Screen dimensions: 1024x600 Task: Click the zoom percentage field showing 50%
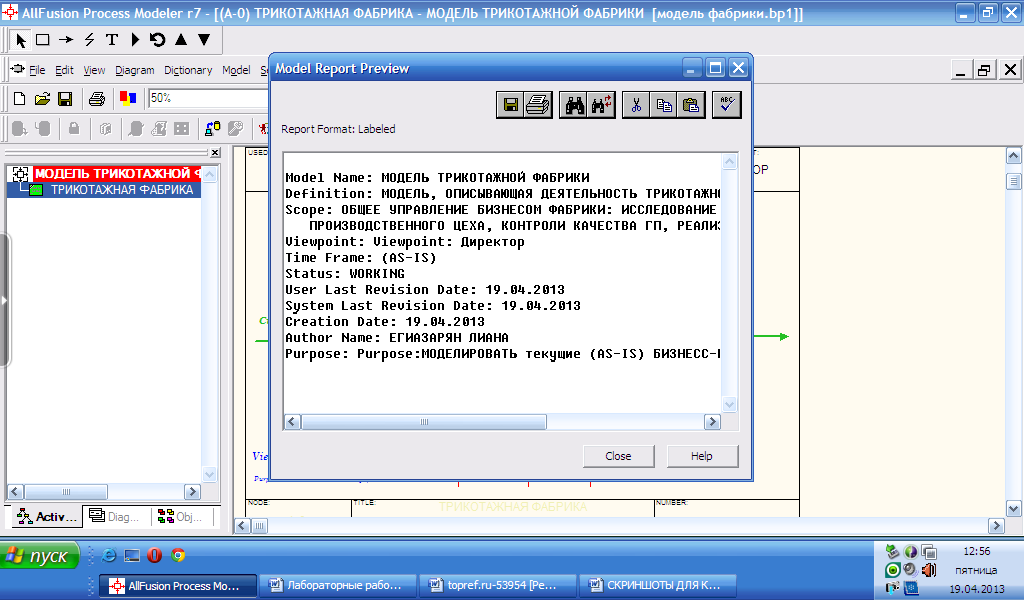(208, 98)
